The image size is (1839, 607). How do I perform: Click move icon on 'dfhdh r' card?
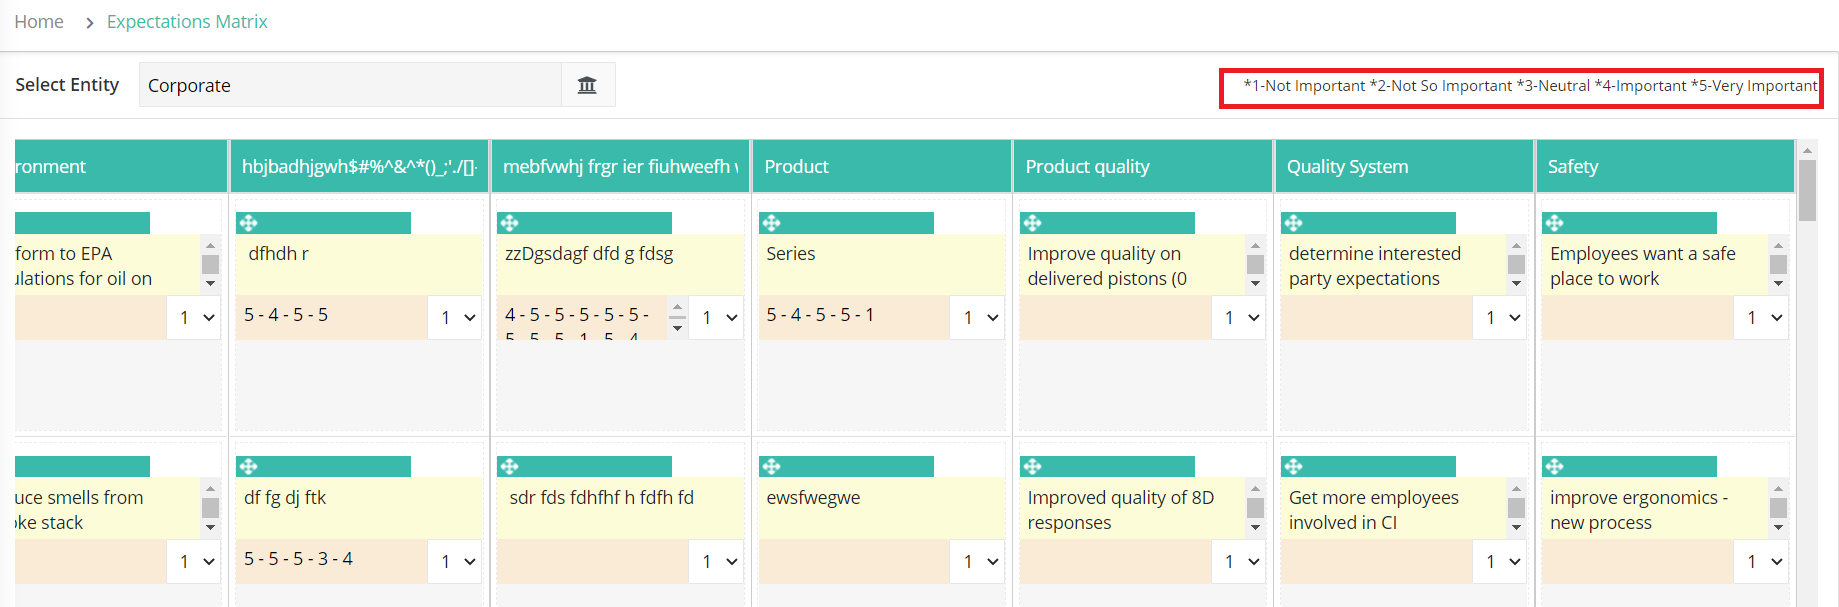(x=249, y=223)
